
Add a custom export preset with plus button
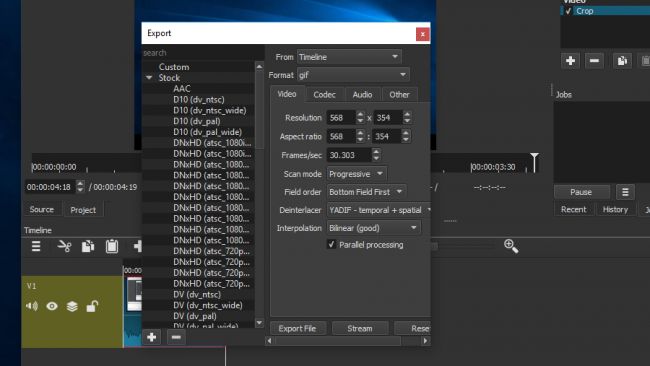pyautogui.click(x=152, y=337)
